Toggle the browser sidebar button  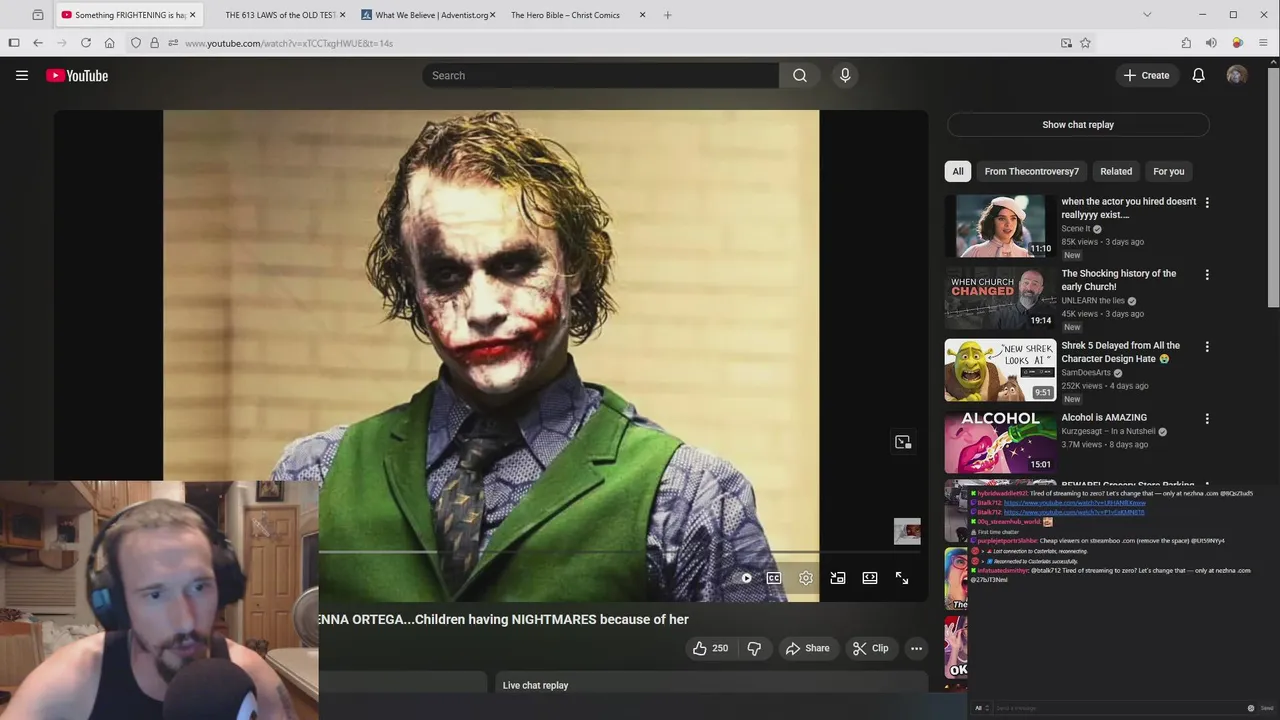14,43
